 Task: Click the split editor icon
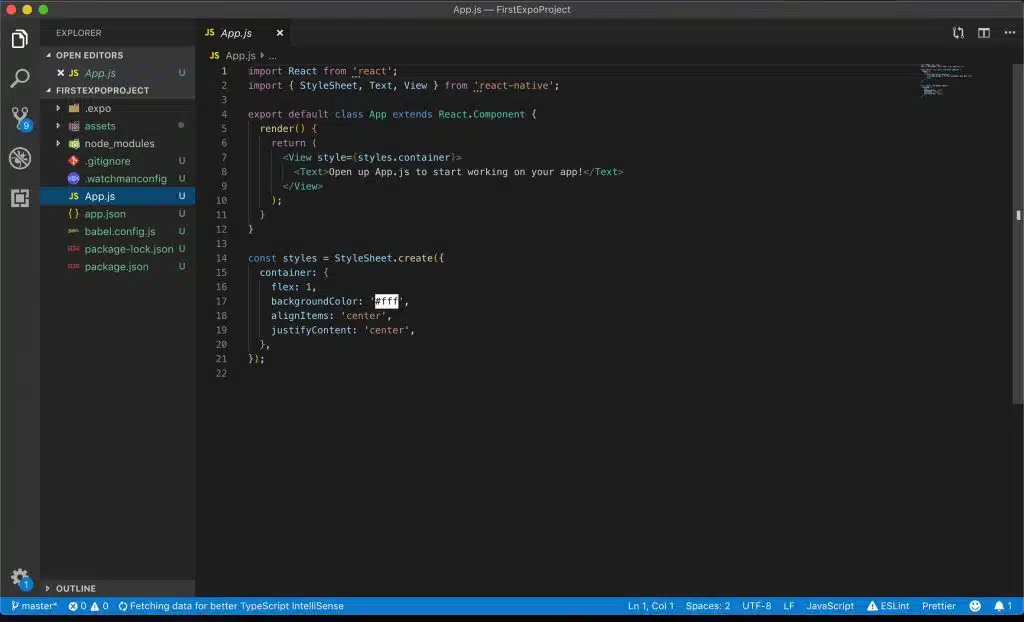pos(984,33)
